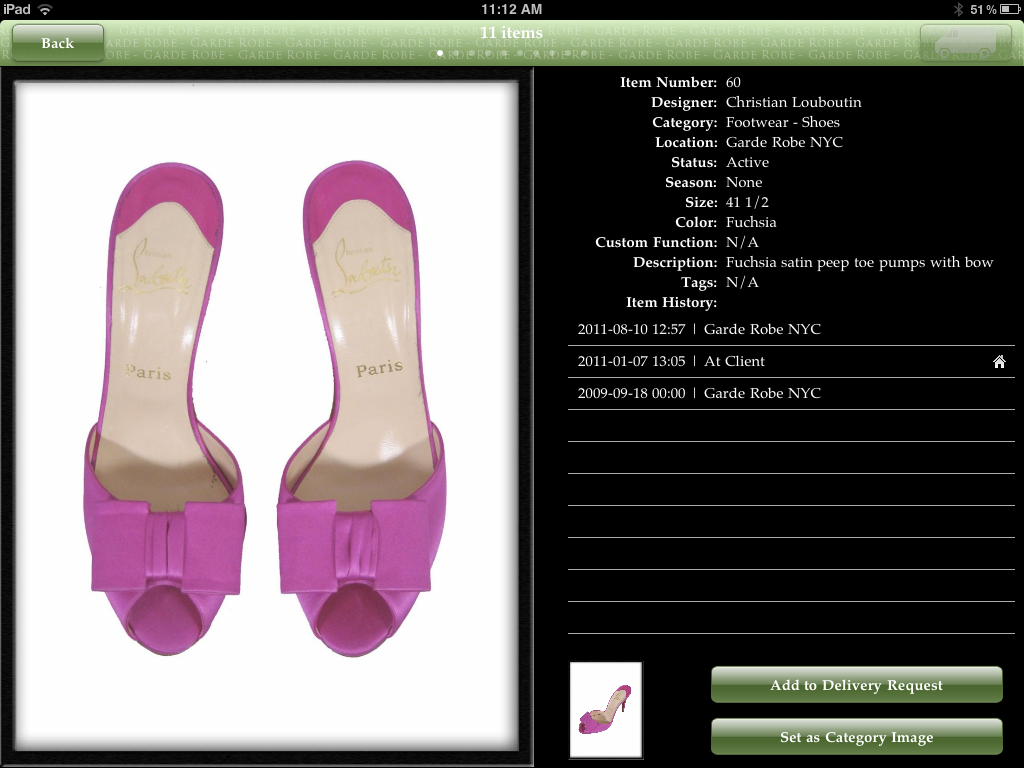Tap the Christian Louboutin designer value
This screenshot has width=1024, height=768.
click(793, 102)
